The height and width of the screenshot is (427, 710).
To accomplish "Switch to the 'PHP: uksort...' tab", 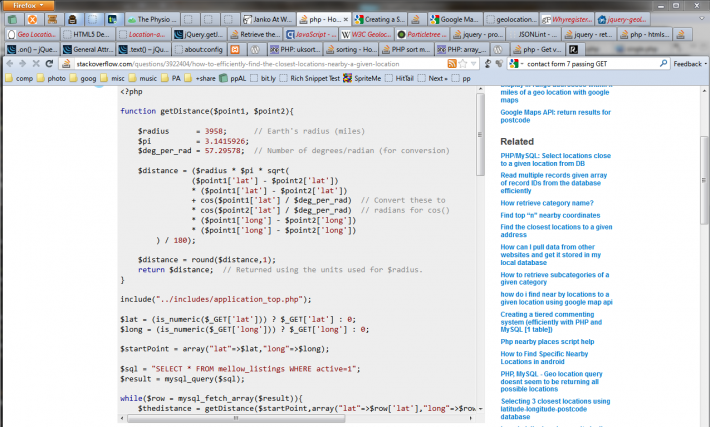I will (x=295, y=49).
